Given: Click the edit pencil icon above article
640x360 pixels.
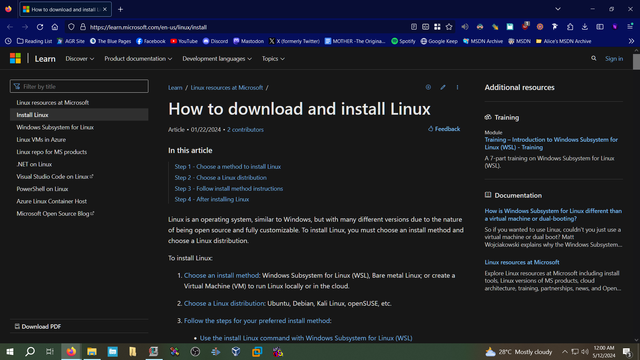Looking at the screenshot, I should pyautogui.click(x=443, y=87).
